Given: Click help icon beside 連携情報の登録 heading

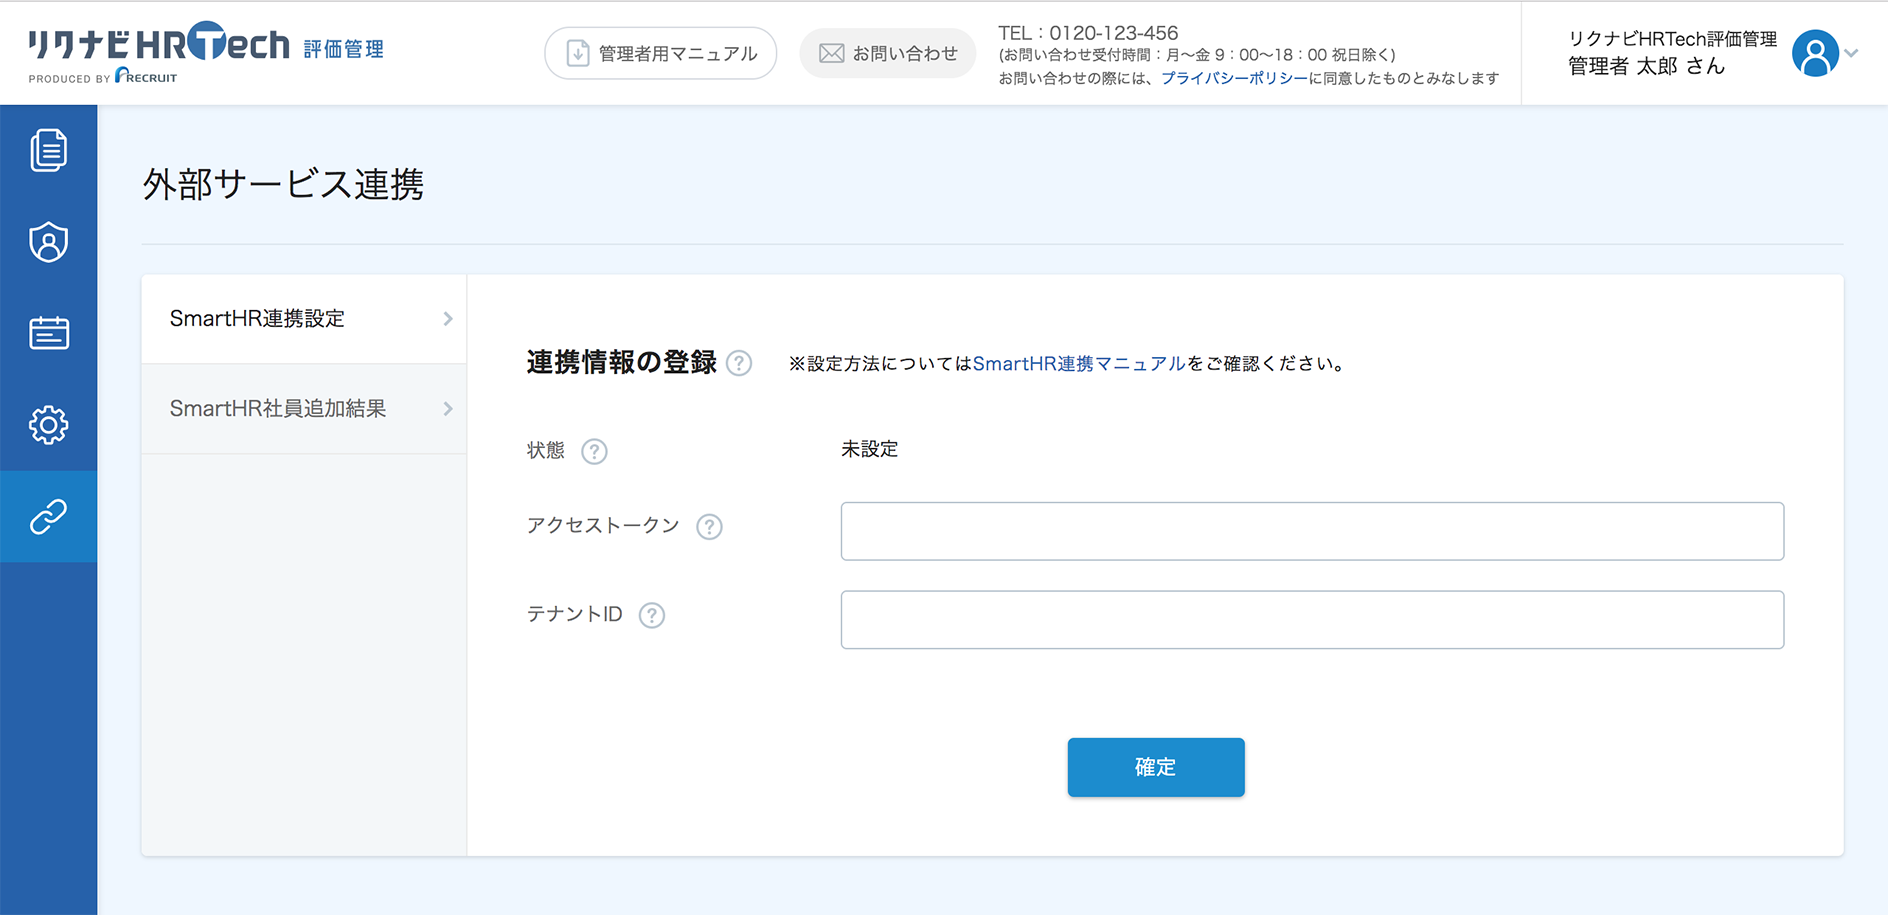Looking at the screenshot, I should click(739, 363).
